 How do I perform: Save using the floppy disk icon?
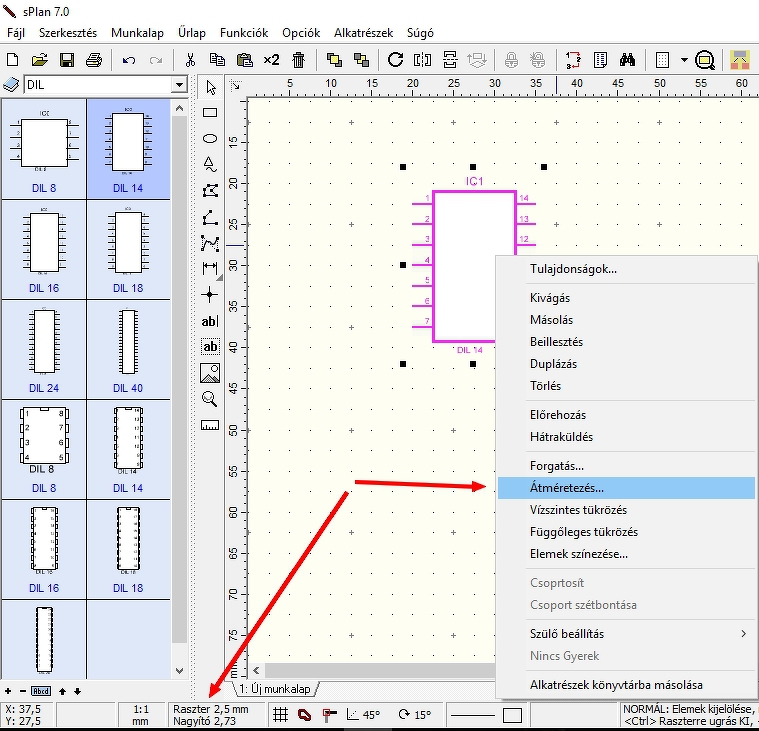pos(67,60)
